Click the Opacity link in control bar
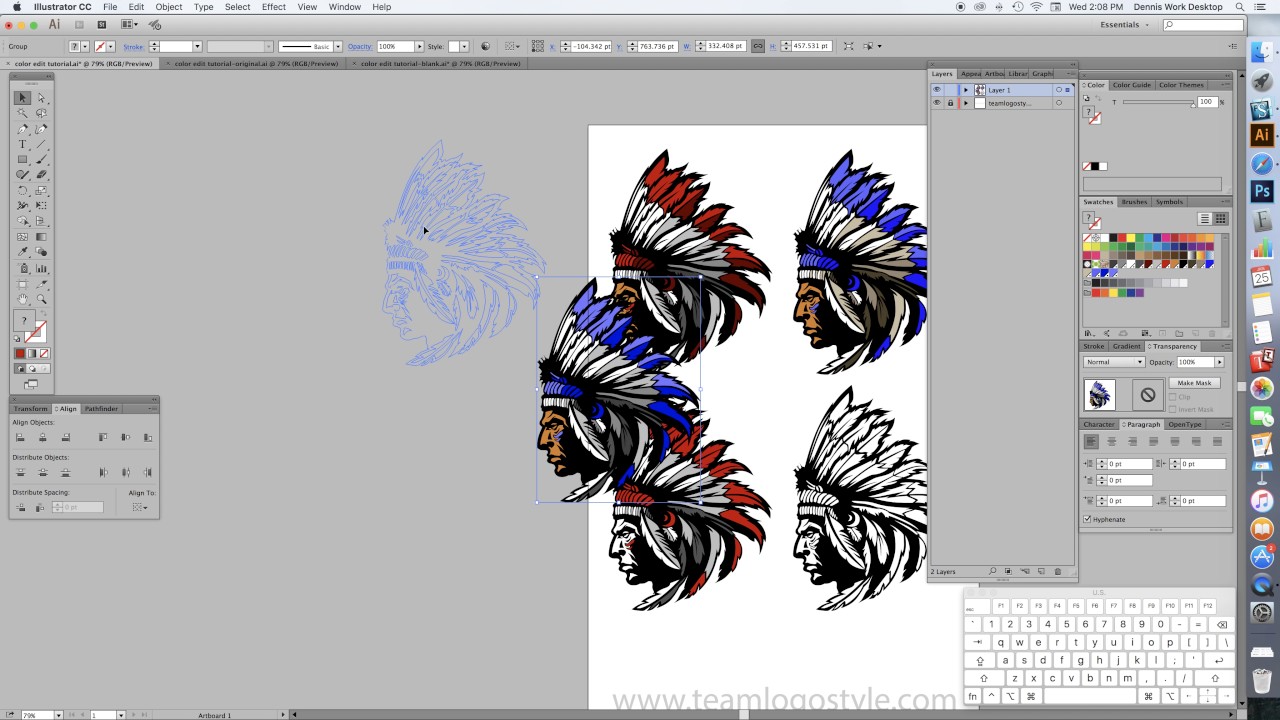 click(360, 46)
